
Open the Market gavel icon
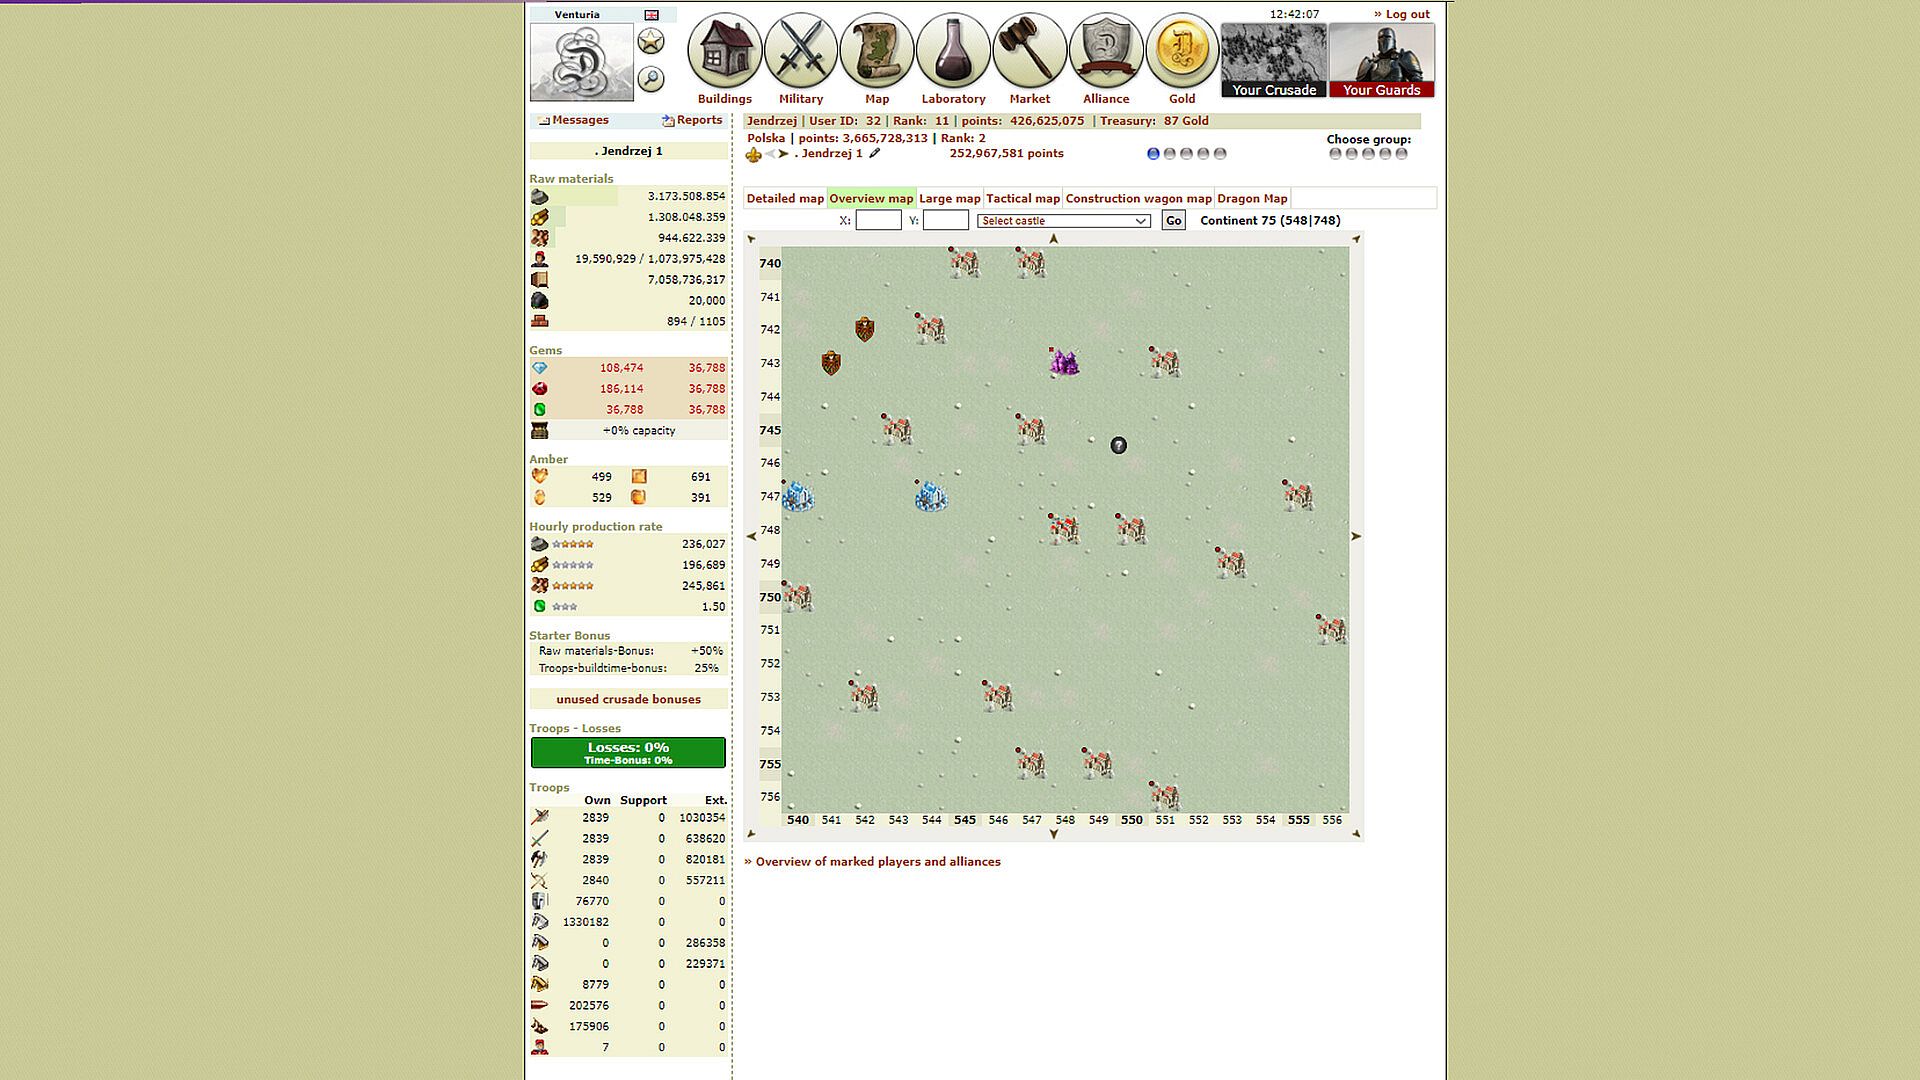(x=1029, y=52)
